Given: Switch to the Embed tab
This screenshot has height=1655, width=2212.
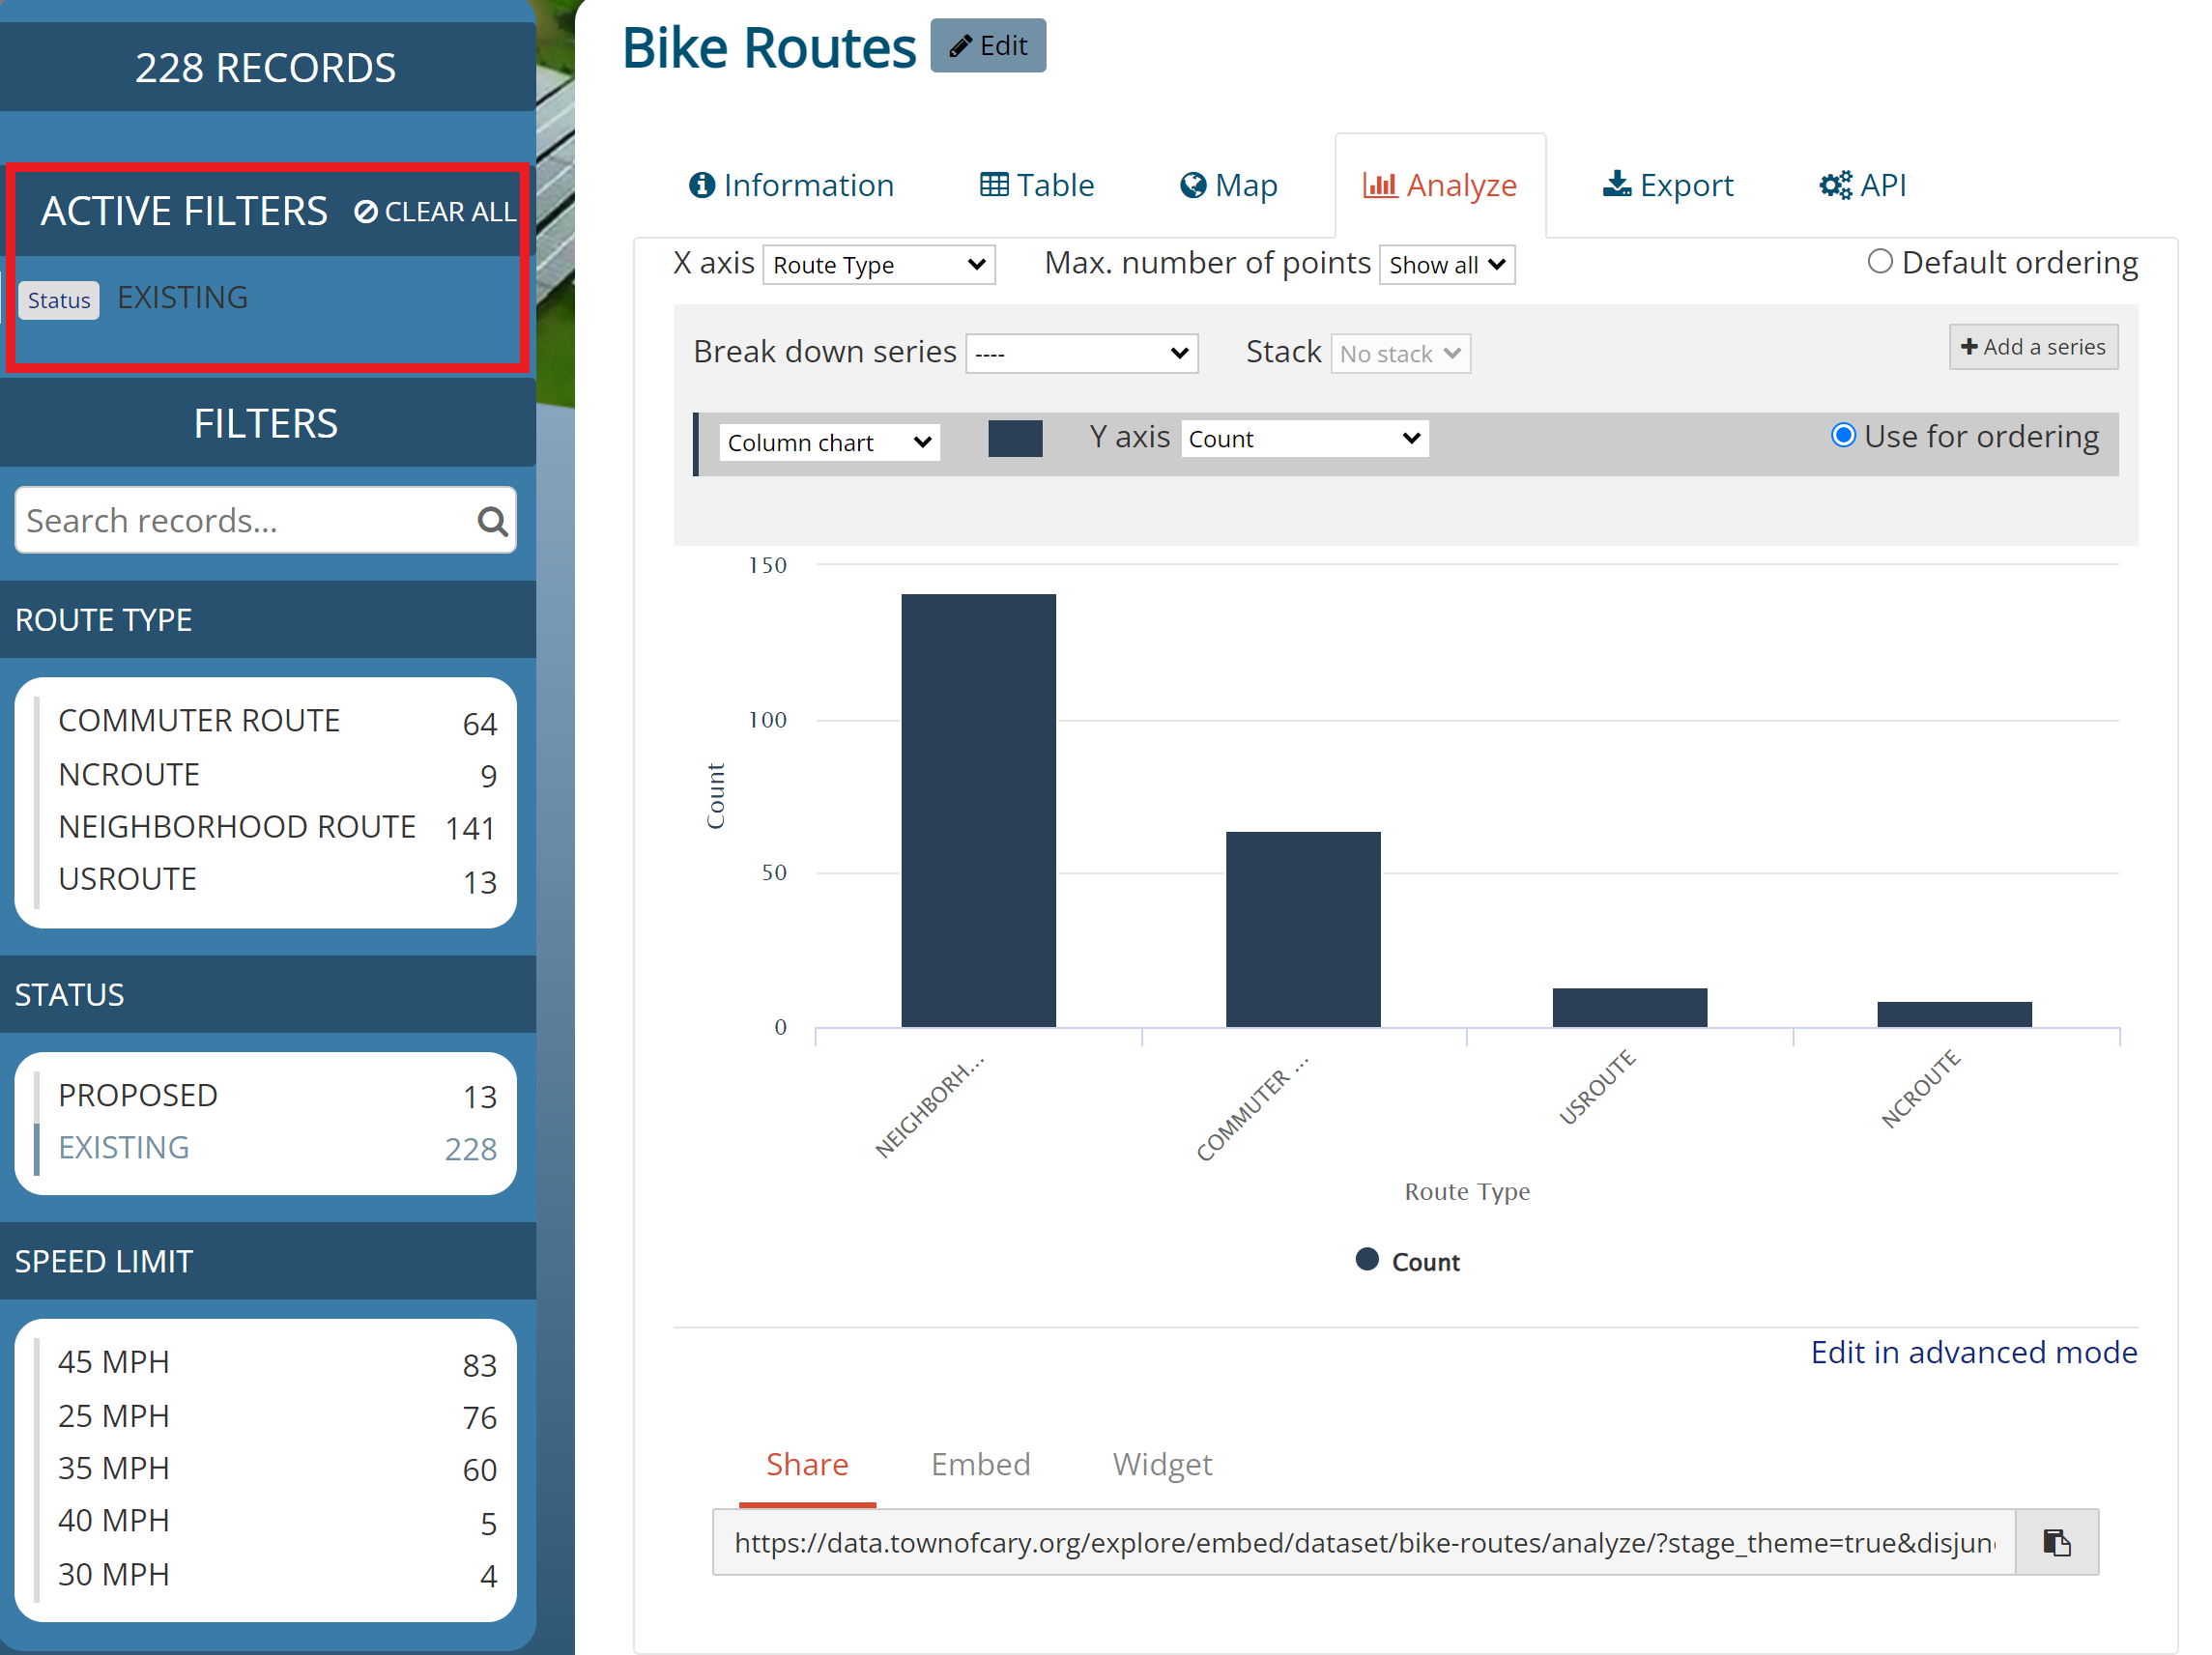Looking at the screenshot, I should 979,1464.
